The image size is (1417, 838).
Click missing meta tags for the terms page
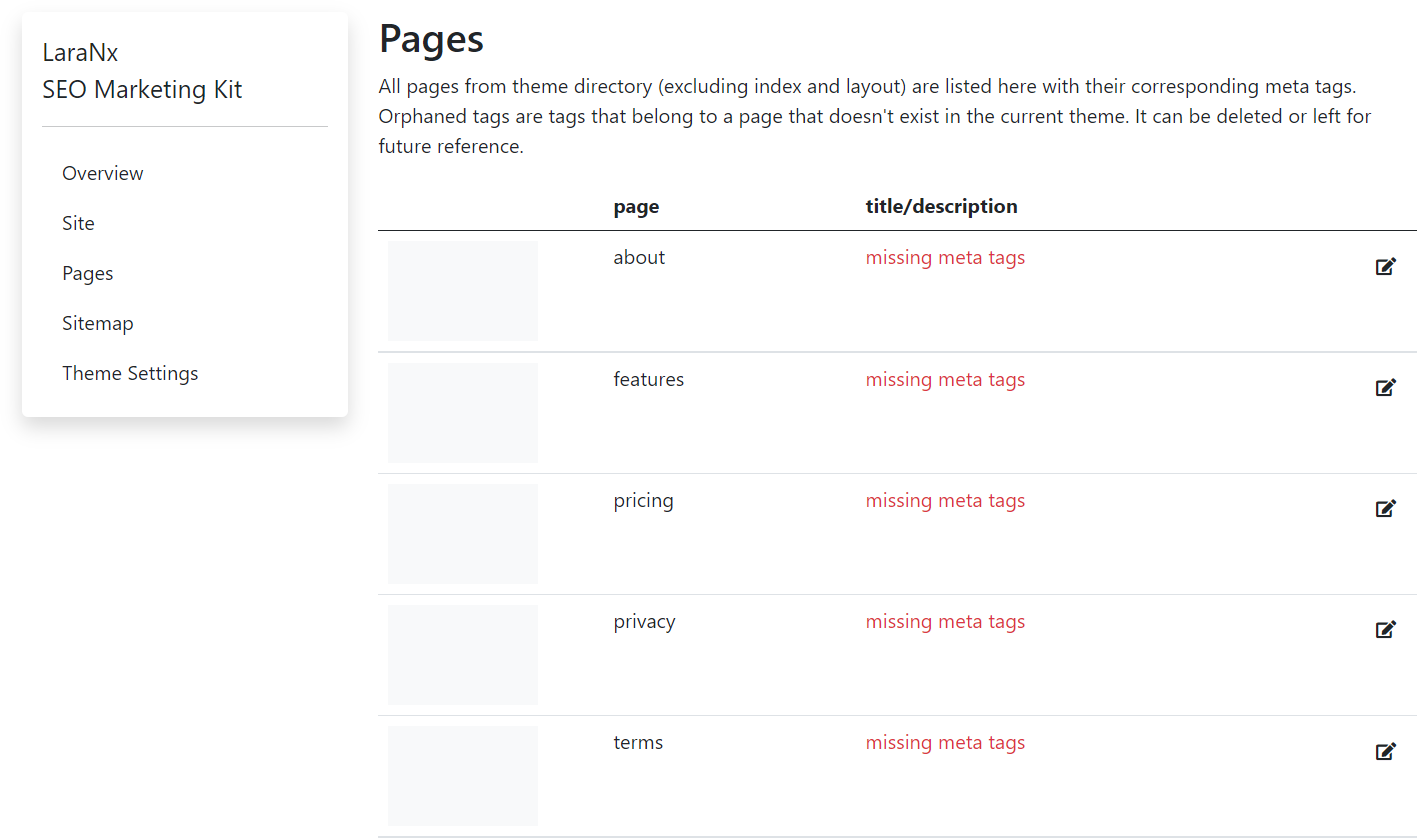(x=945, y=742)
